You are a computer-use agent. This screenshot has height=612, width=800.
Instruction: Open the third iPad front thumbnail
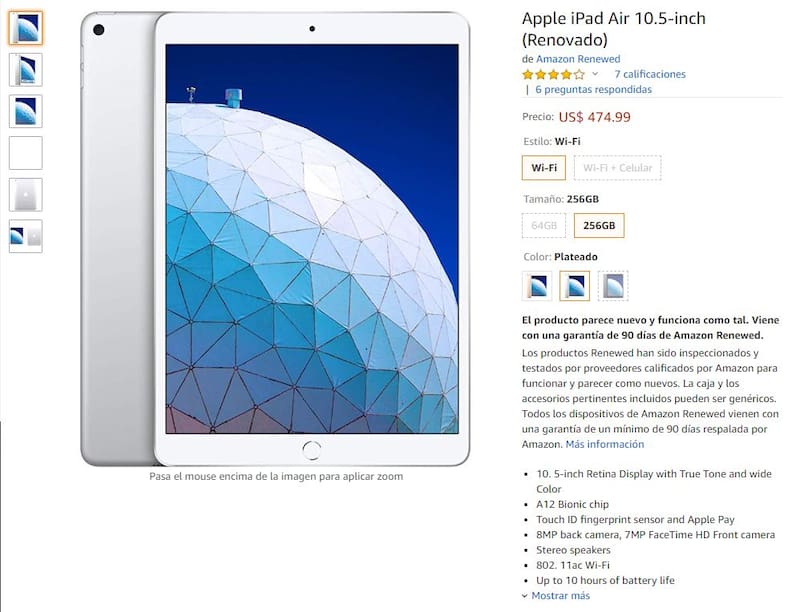(26, 111)
